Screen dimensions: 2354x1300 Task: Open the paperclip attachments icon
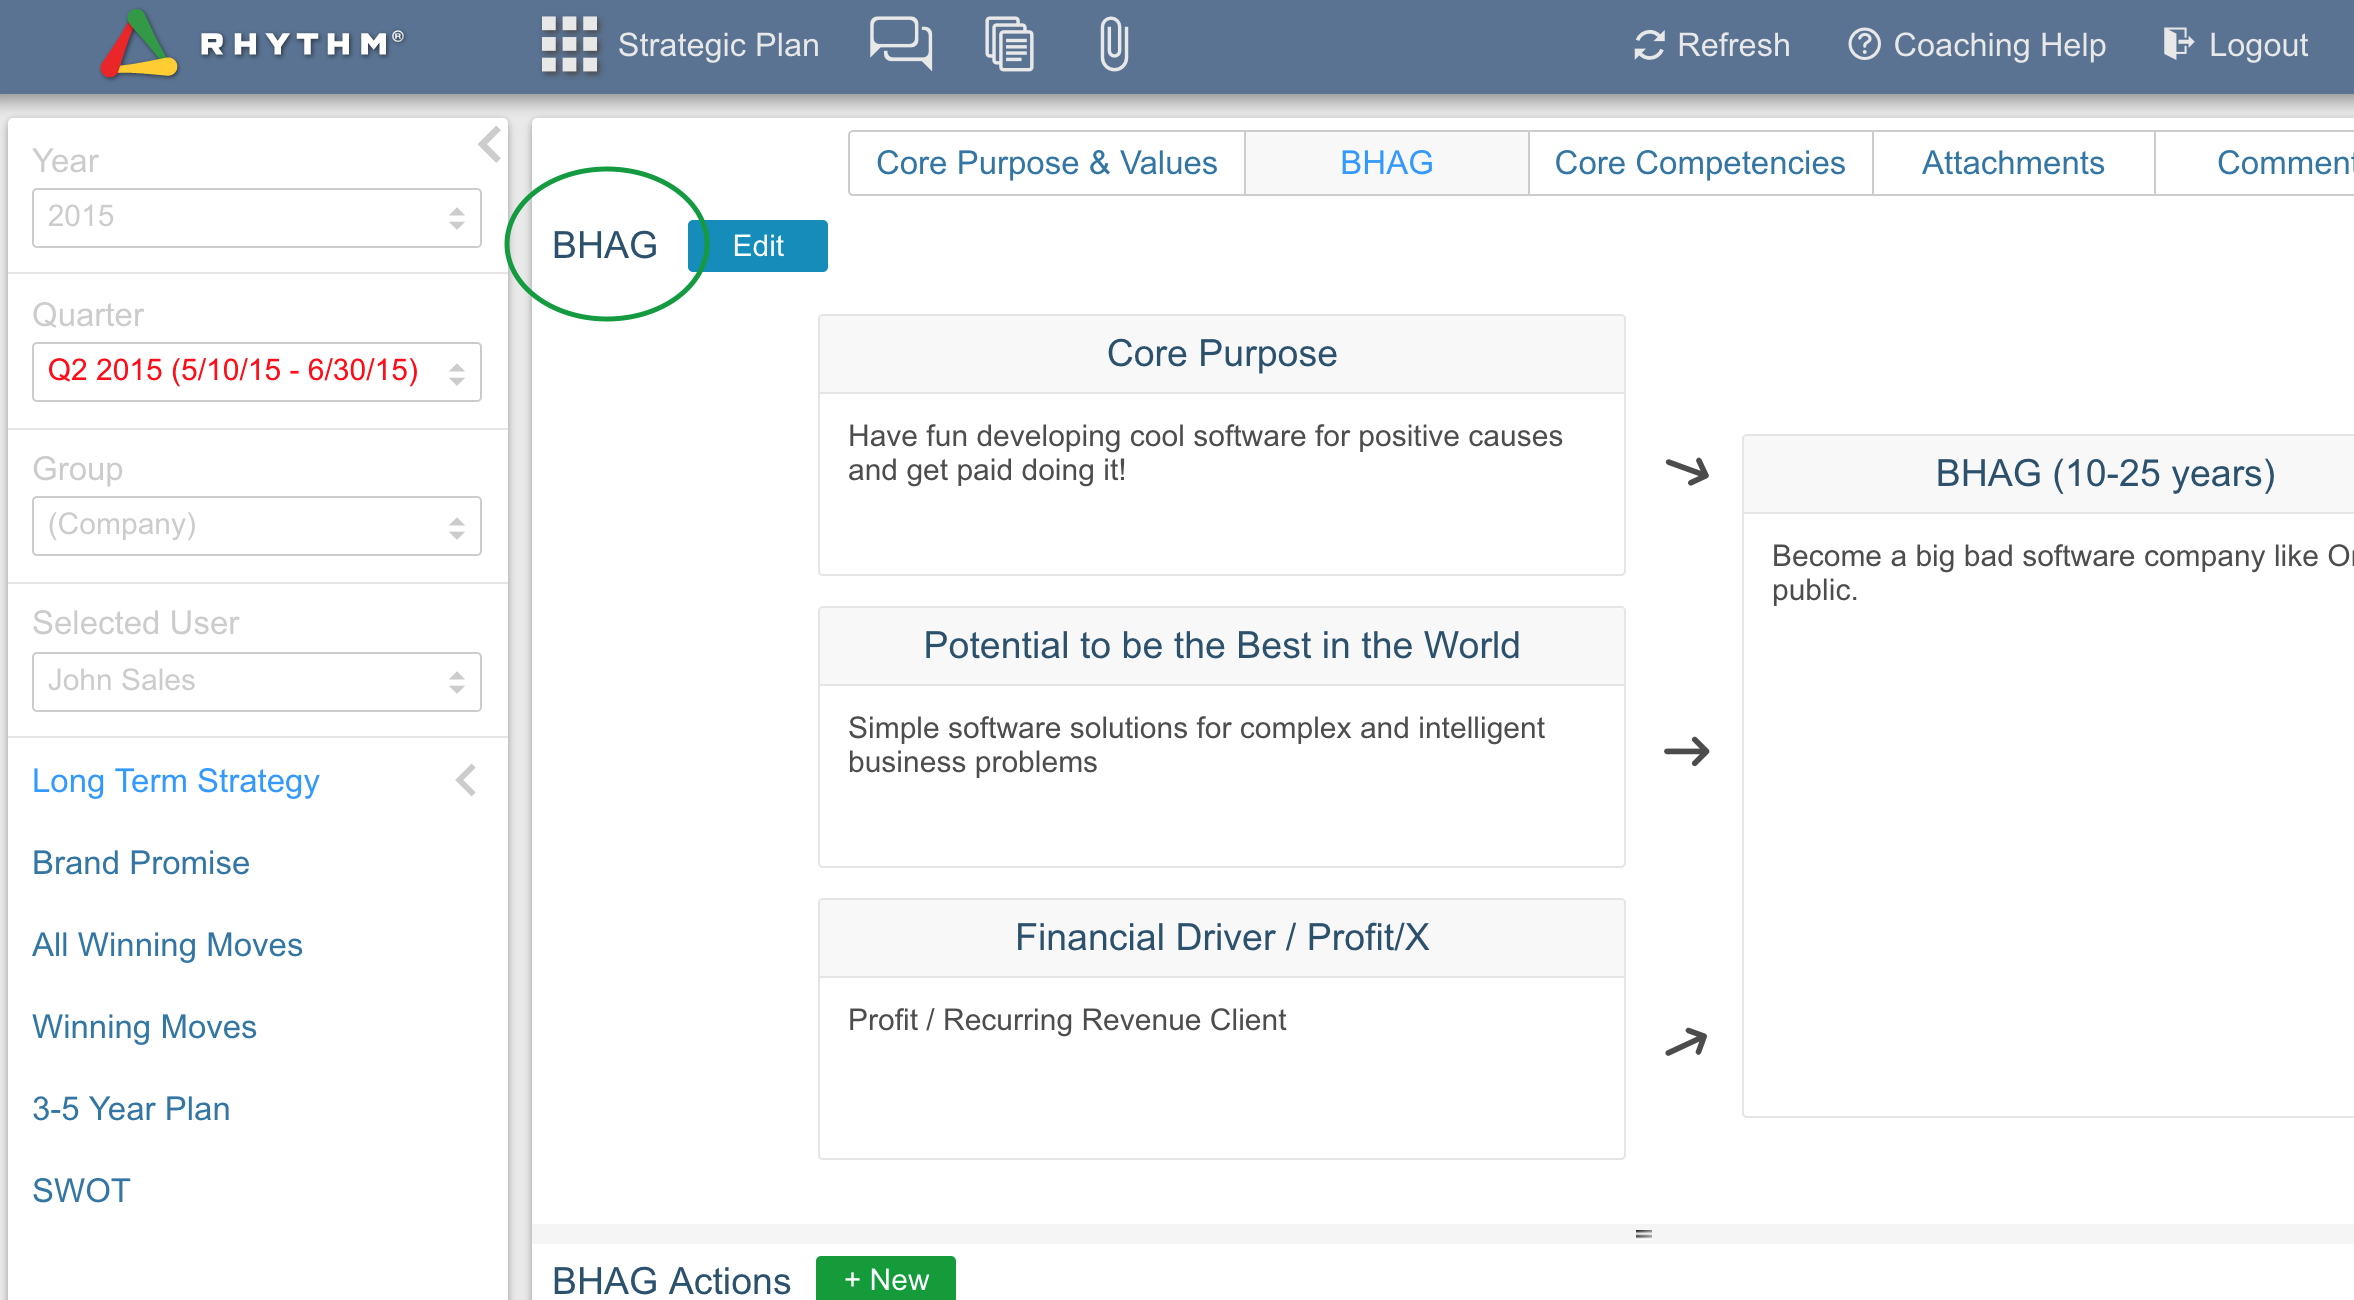[1114, 44]
